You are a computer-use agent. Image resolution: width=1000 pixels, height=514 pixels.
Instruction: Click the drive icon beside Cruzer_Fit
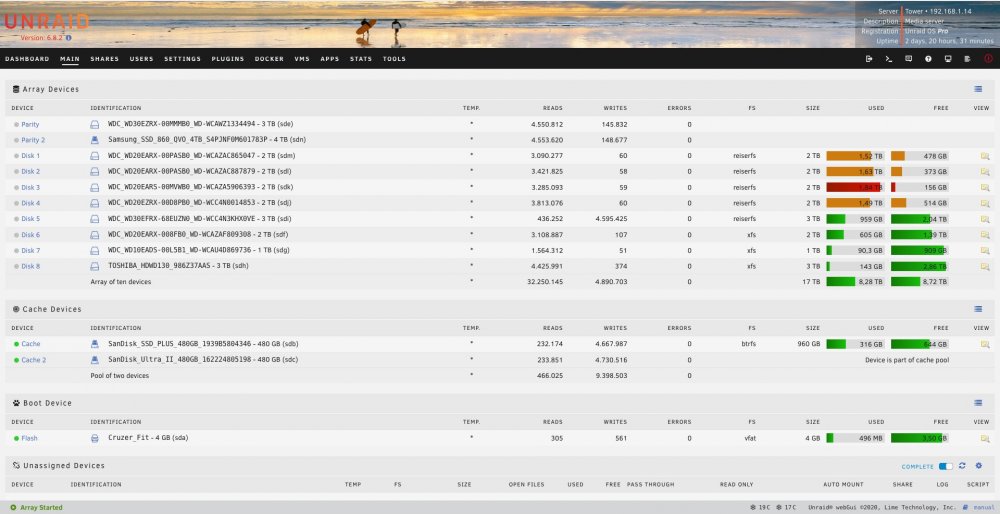[x=94, y=438]
